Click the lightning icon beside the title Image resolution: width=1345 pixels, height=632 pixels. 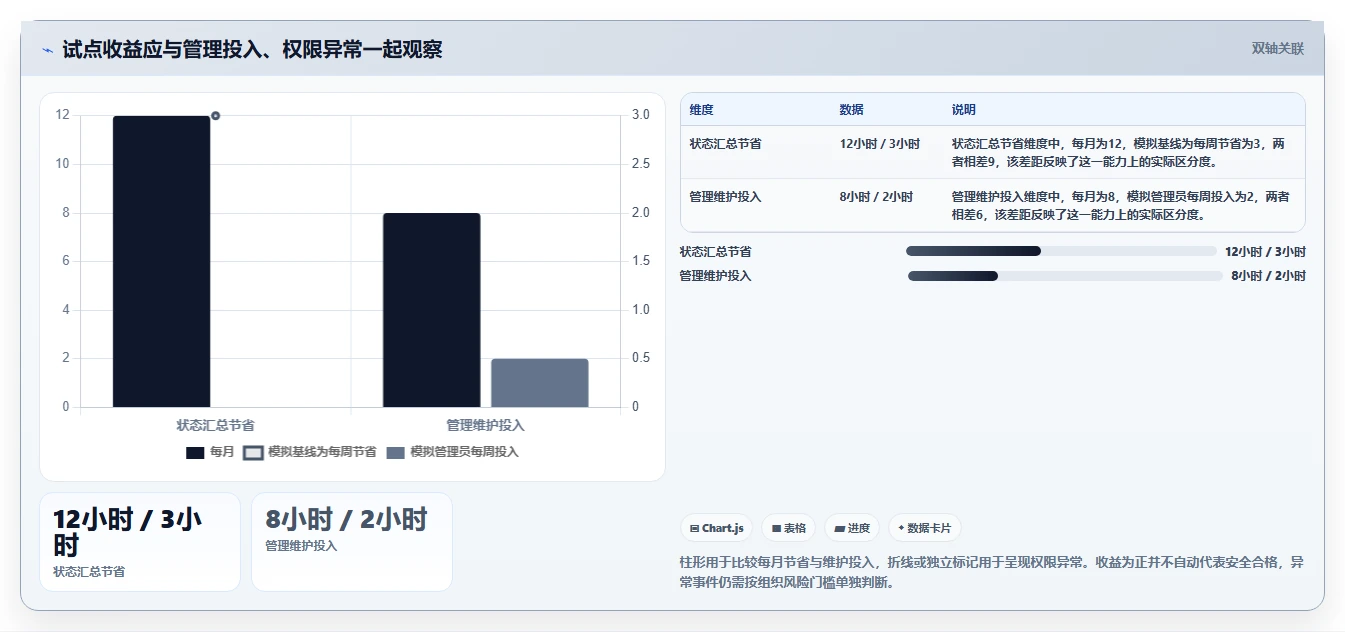(x=47, y=50)
